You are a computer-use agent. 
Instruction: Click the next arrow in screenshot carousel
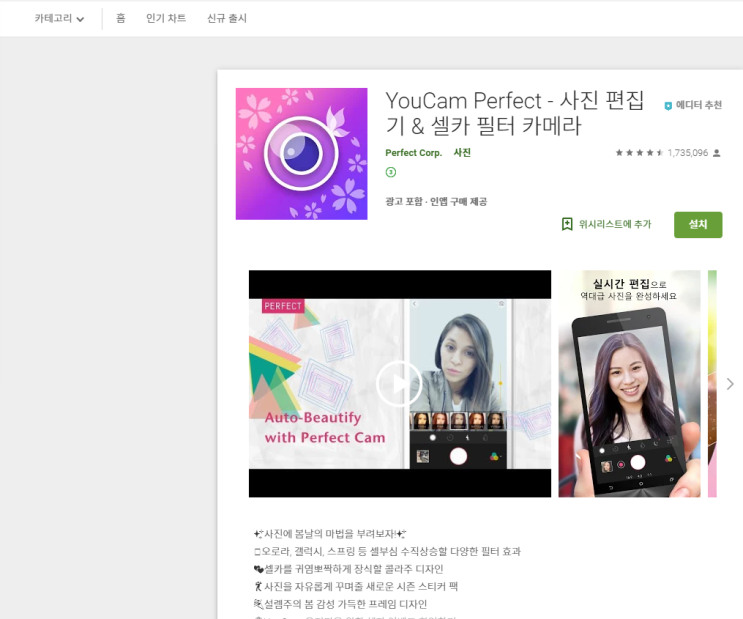tap(730, 383)
